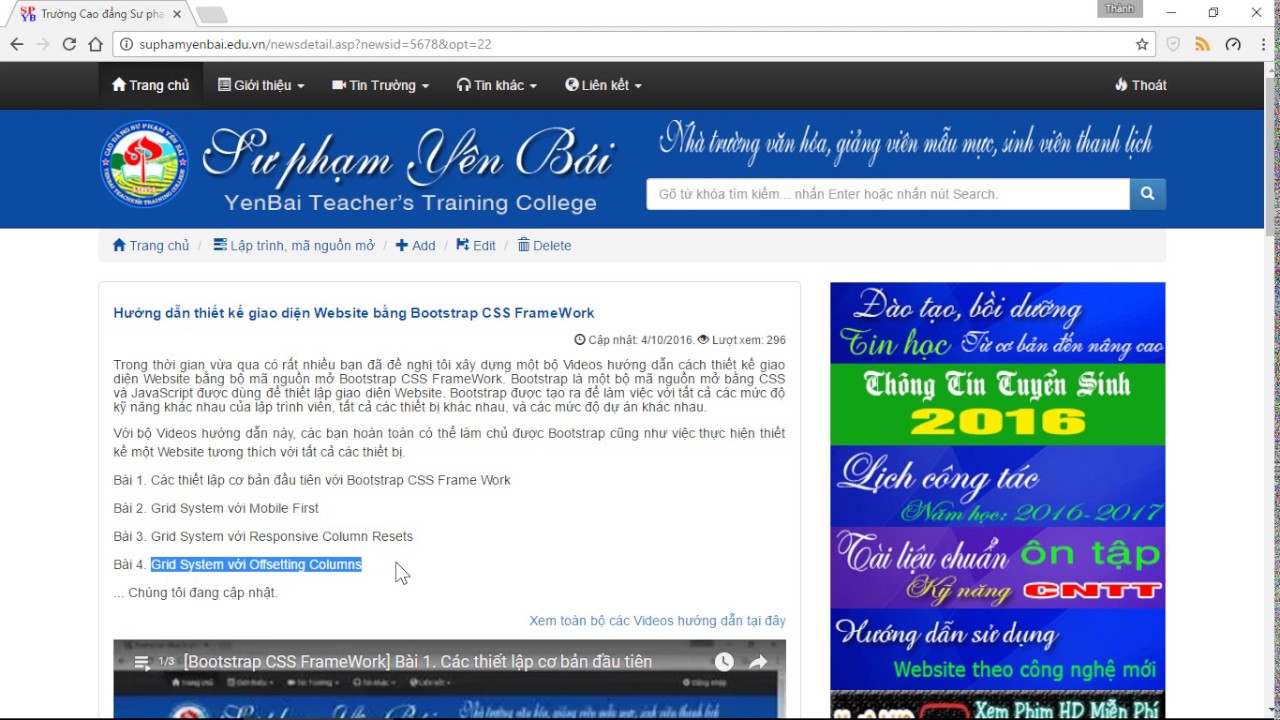The image size is (1280, 720).
Task: Click the Thoát logout link
Action: click(1140, 85)
